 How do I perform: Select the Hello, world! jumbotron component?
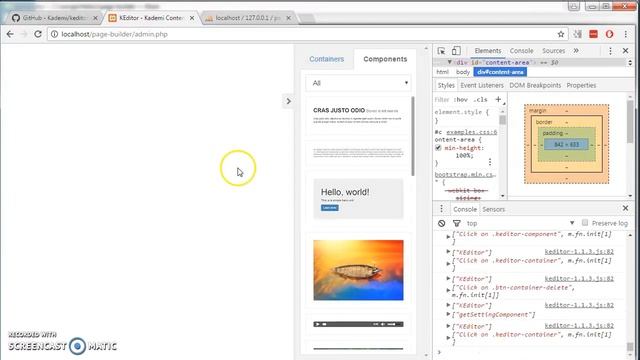[x=358, y=198]
